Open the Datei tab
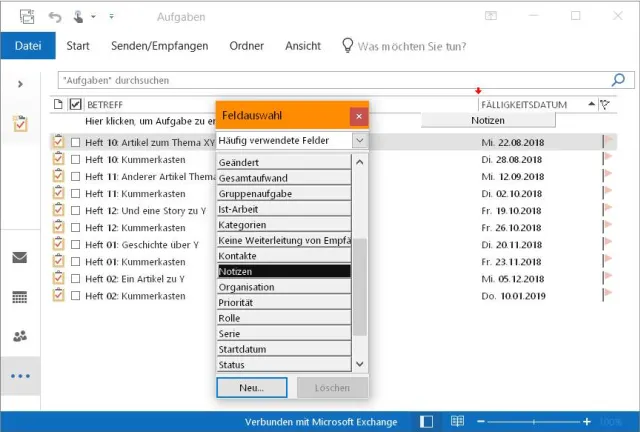The image size is (640, 432). tap(28, 46)
